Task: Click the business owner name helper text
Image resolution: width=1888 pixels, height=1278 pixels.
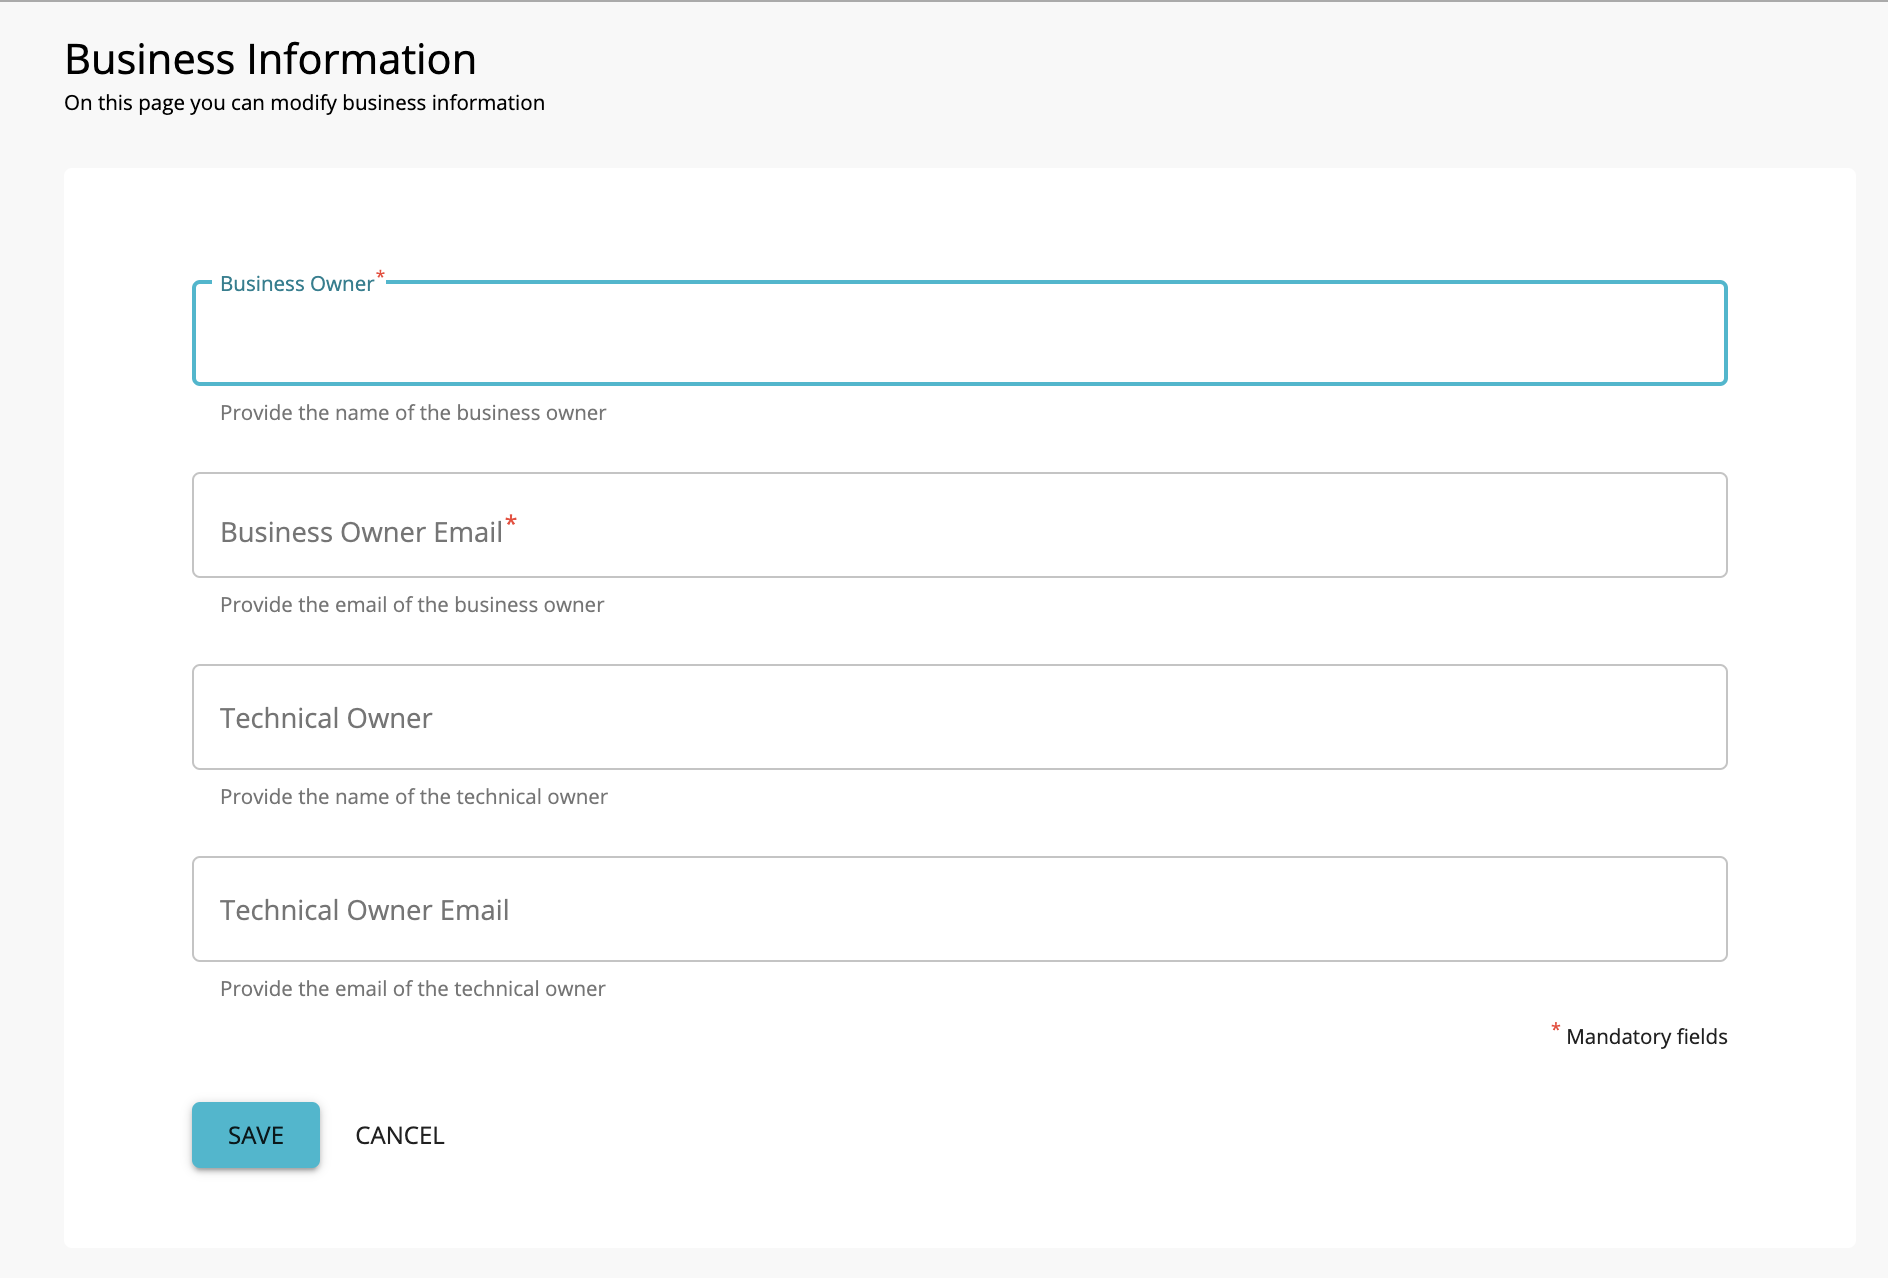Action: coord(413,412)
